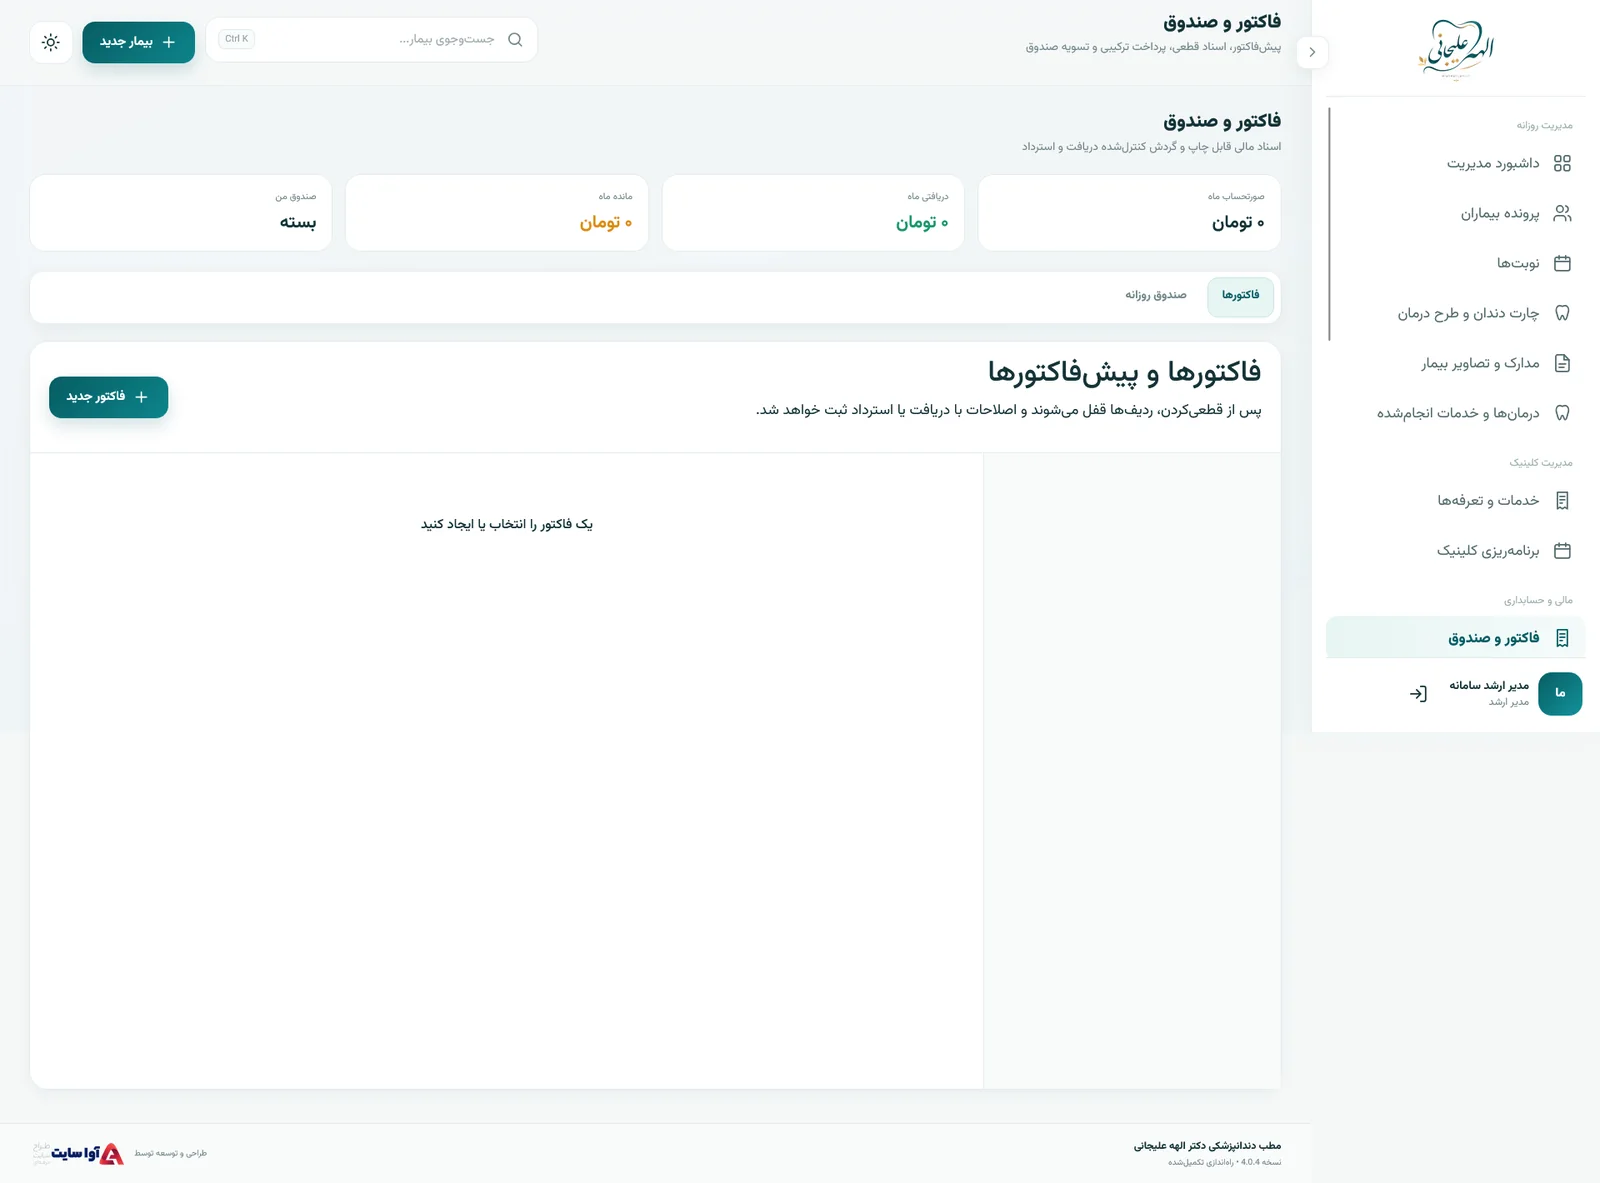Click the صندوق من status card
The height and width of the screenshot is (1183, 1600).
(181, 212)
